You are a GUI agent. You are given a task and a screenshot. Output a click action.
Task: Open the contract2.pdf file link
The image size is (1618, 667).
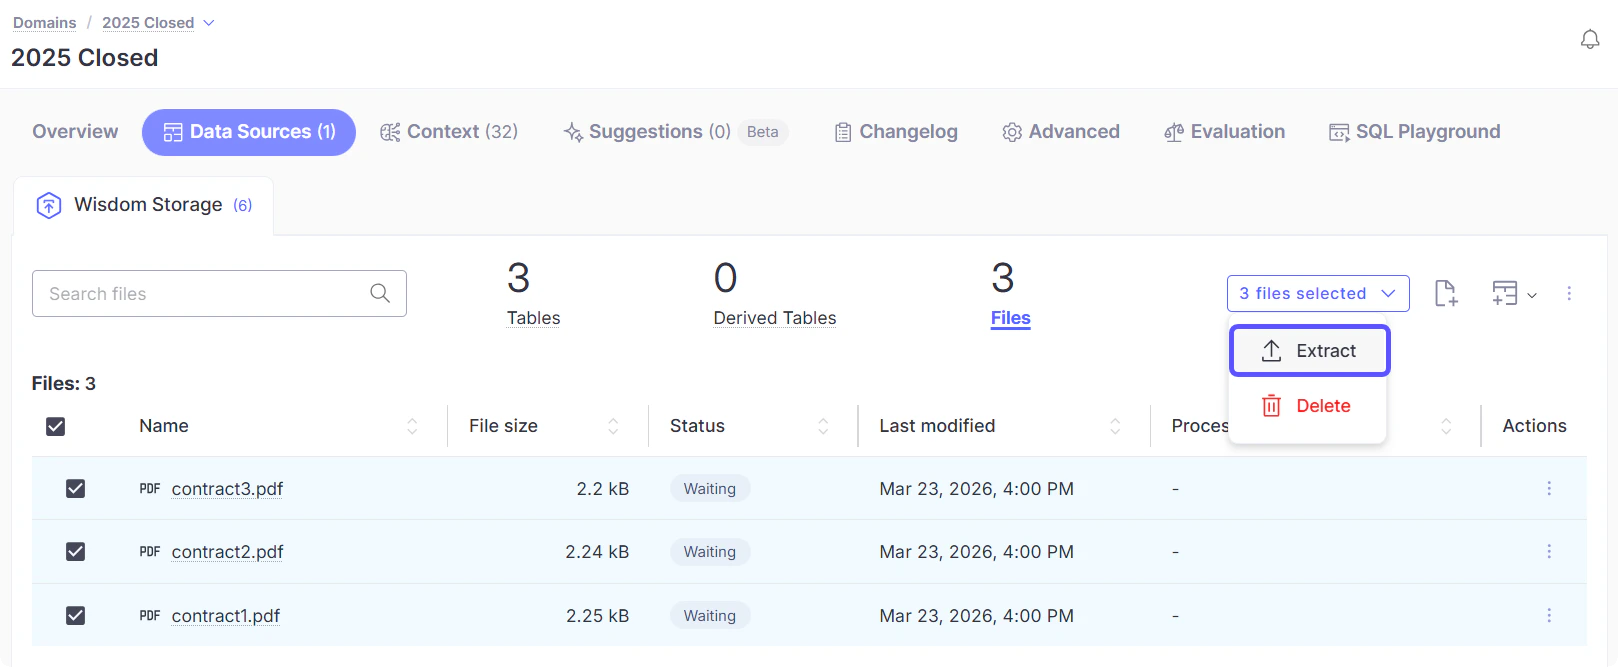point(227,552)
